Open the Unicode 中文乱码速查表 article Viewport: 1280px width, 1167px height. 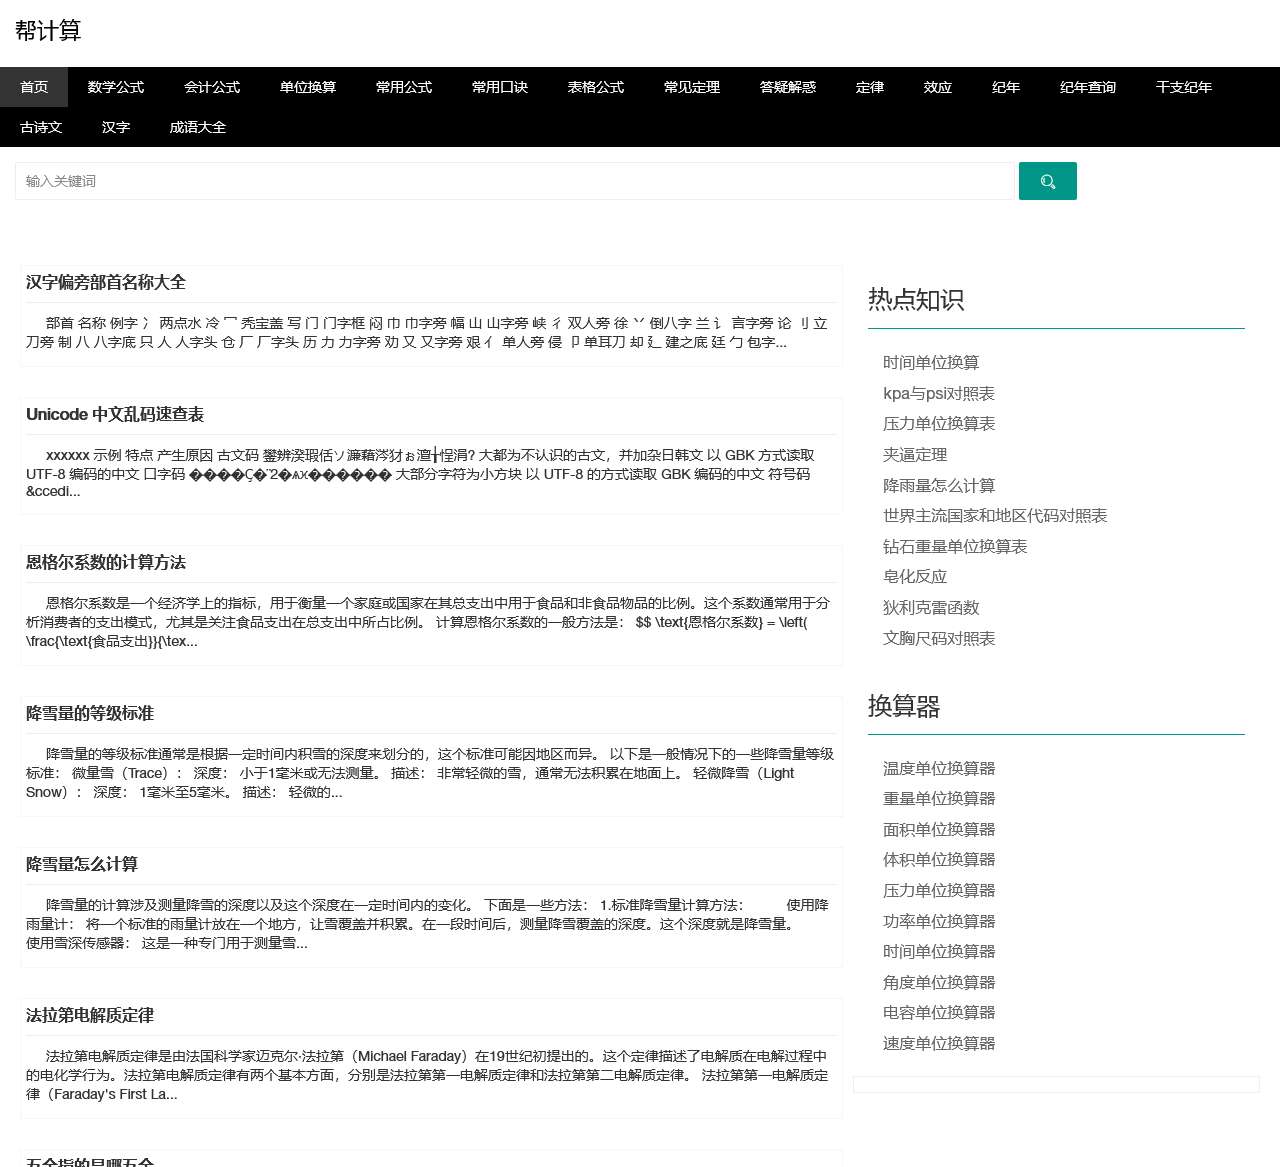115,414
